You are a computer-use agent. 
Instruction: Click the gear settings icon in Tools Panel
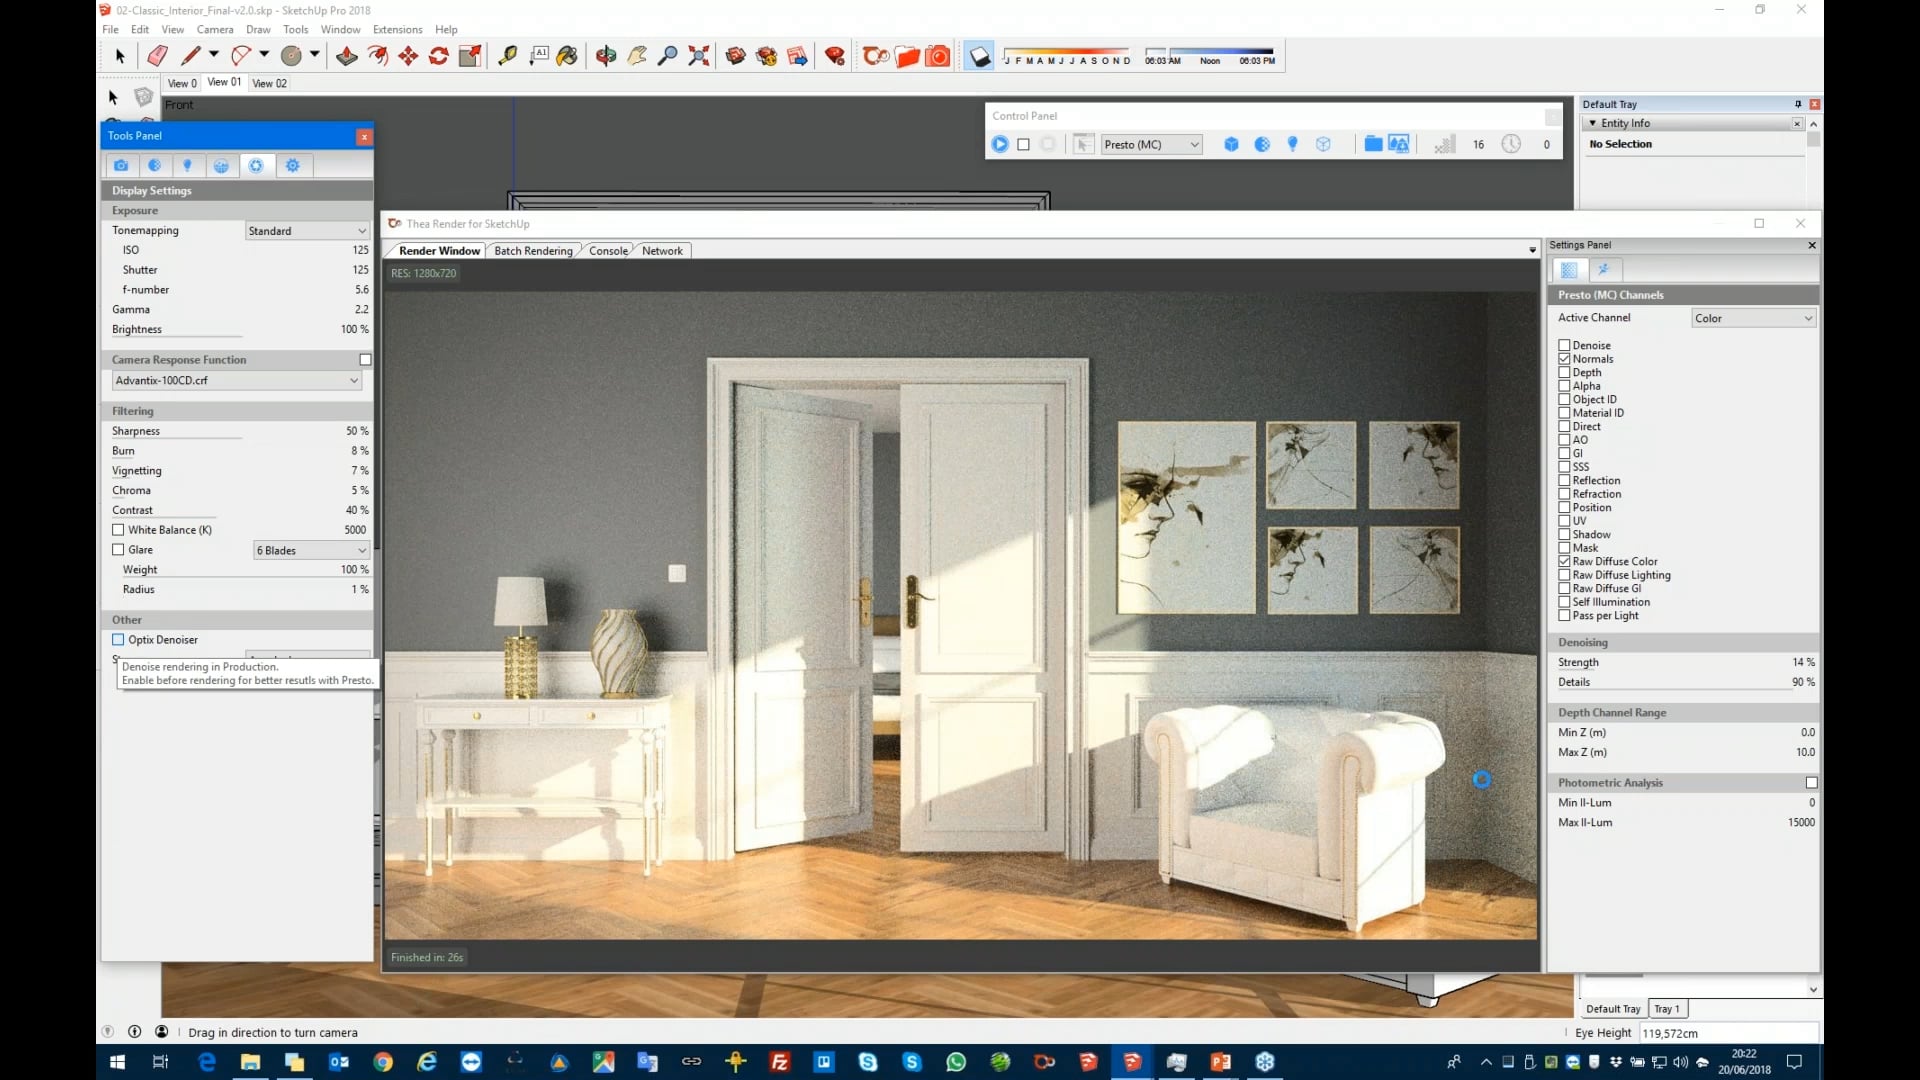293,165
